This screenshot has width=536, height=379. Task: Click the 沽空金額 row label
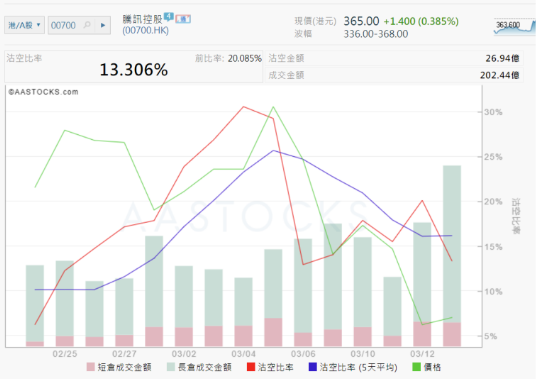286,58
